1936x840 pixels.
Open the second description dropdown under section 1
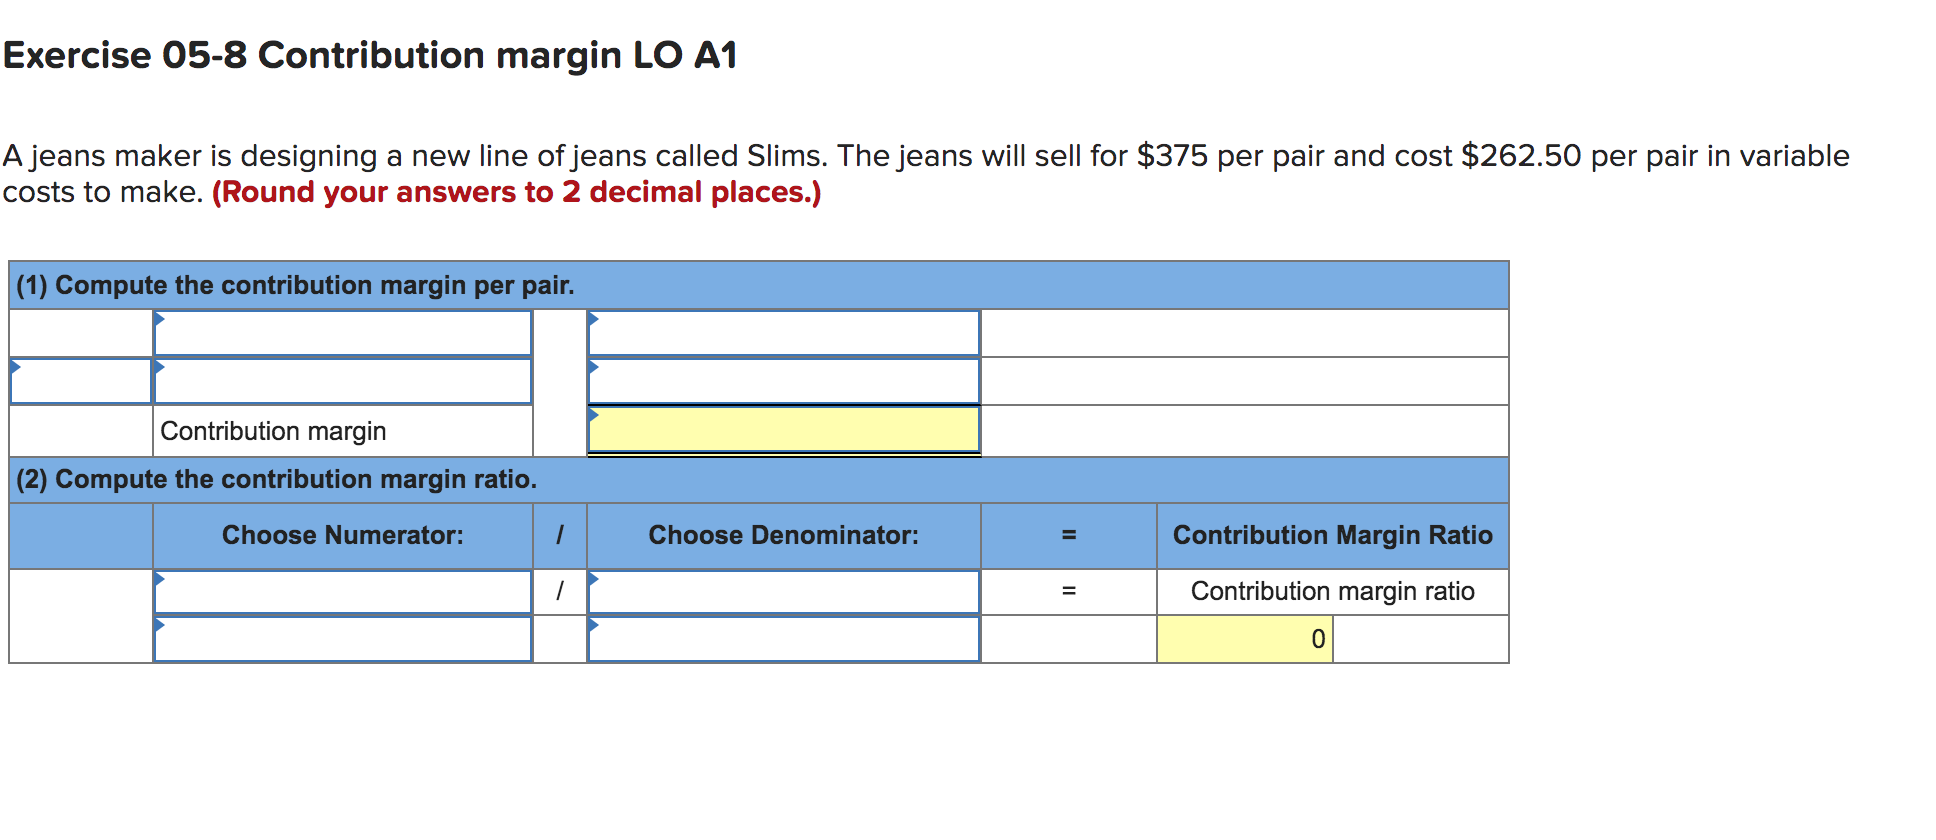click(x=343, y=381)
